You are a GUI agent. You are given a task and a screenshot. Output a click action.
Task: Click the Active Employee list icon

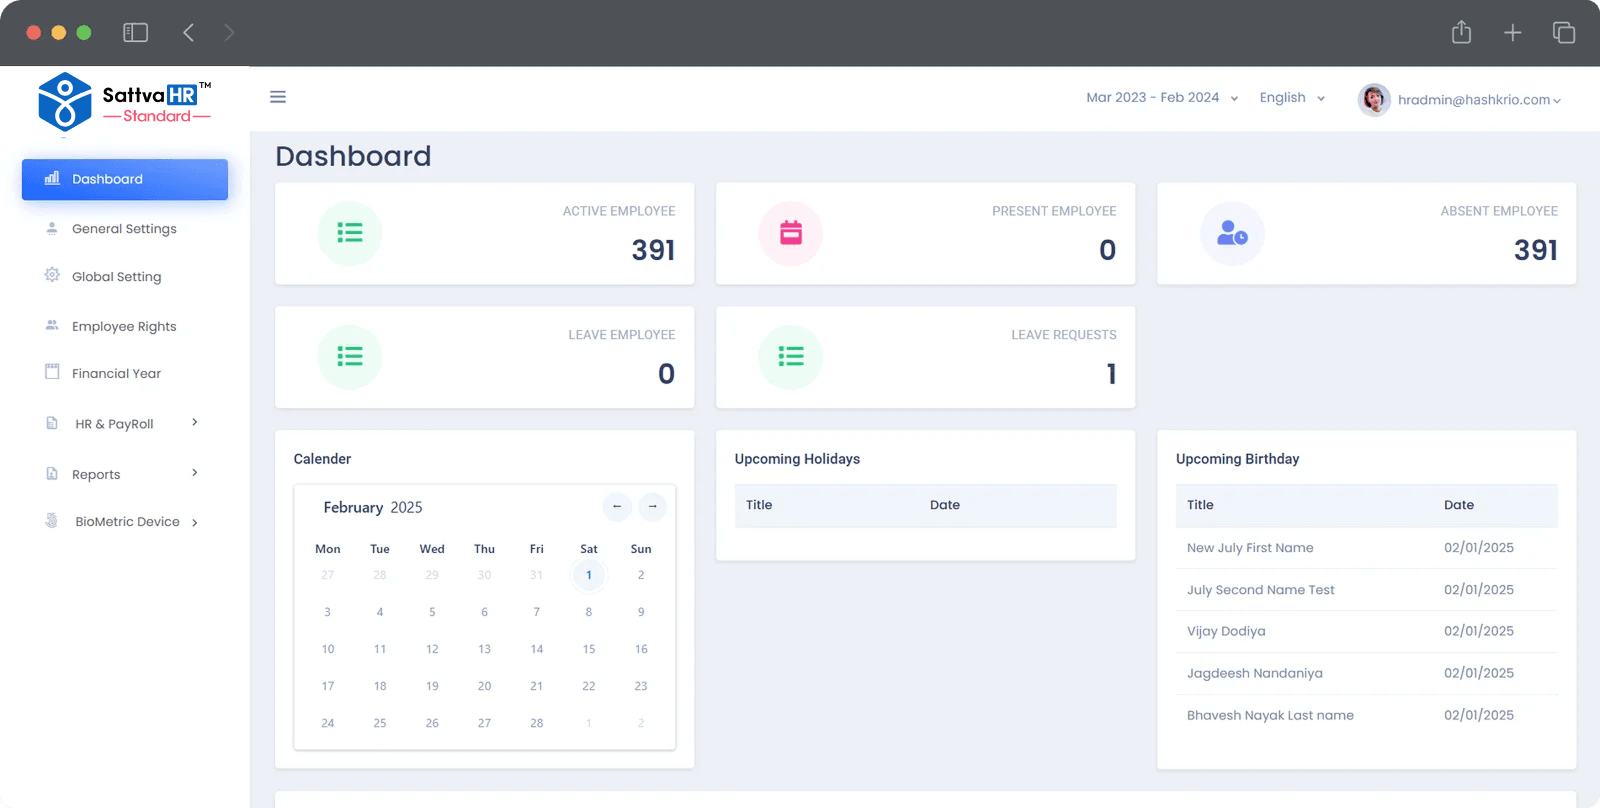pyautogui.click(x=350, y=233)
